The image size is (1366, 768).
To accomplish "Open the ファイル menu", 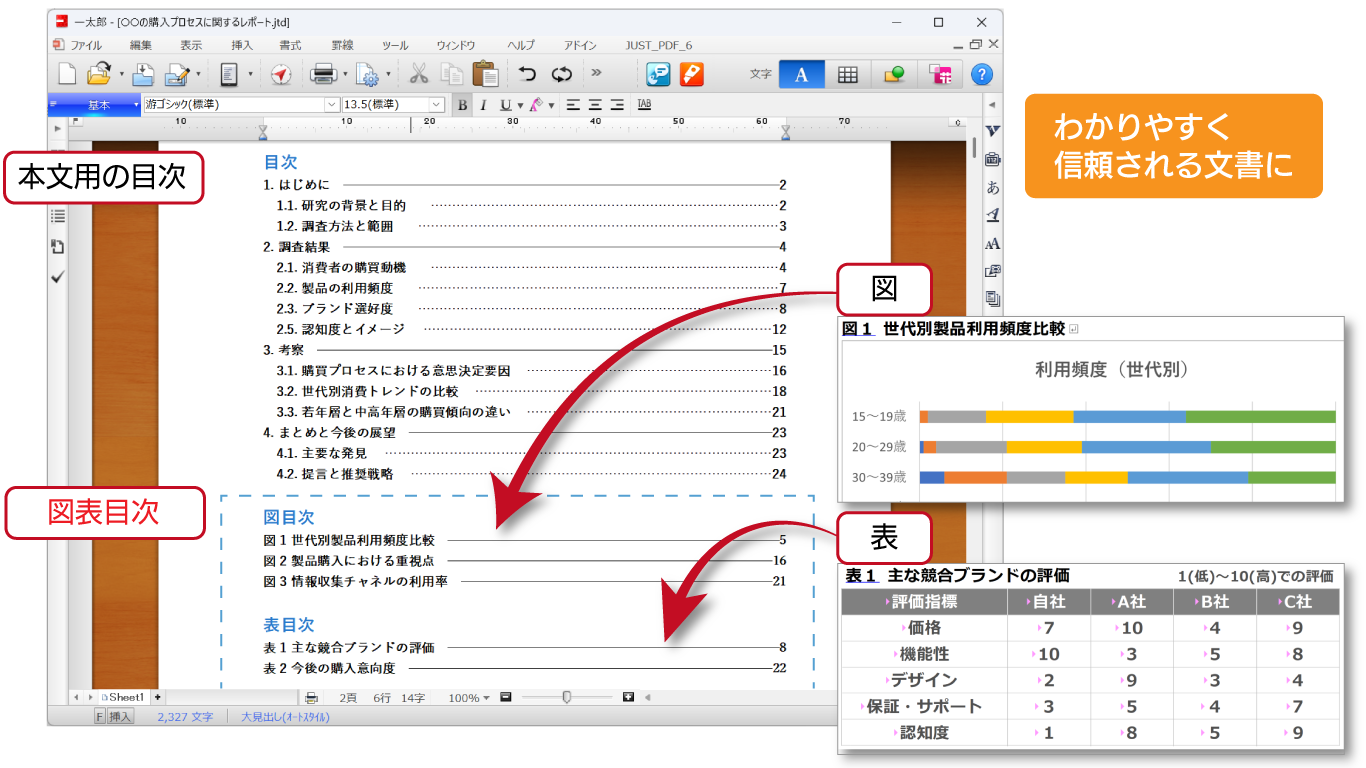I will click(85, 45).
